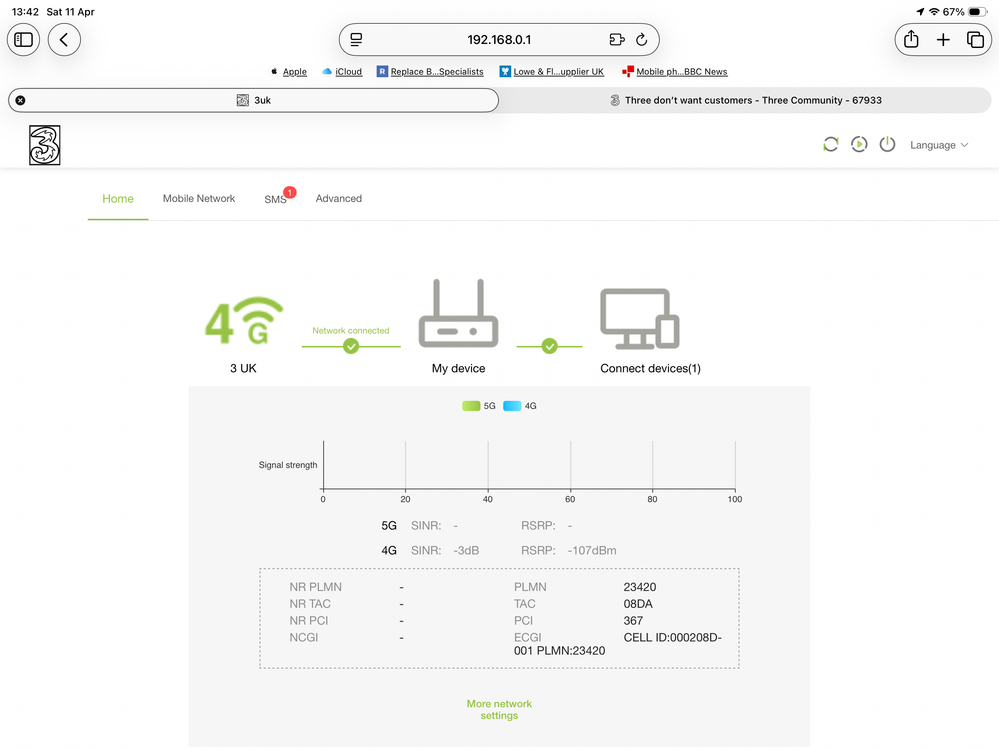Image resolution: width=999 pixels, height=749 pixels.
Task: Click the extensions icon in address bar
Action: 617,39
